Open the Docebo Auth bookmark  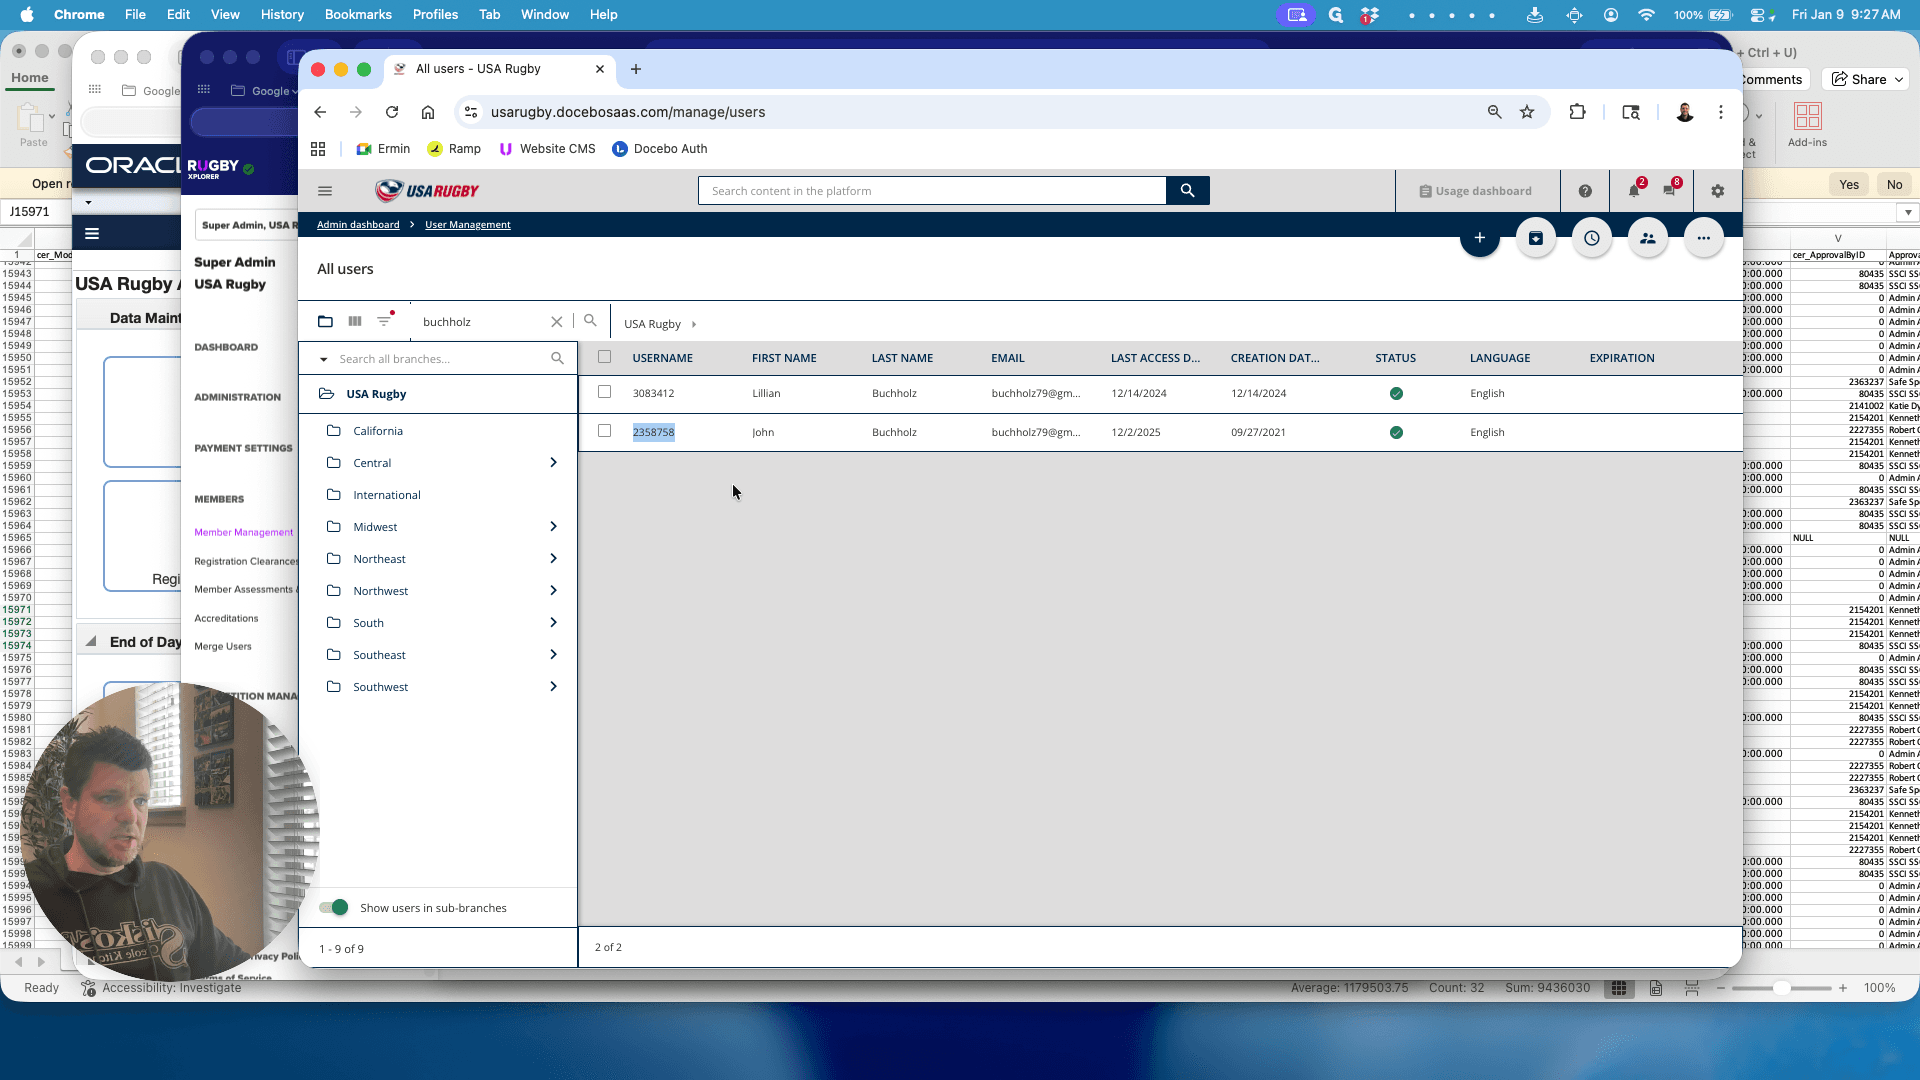[660, 149]
